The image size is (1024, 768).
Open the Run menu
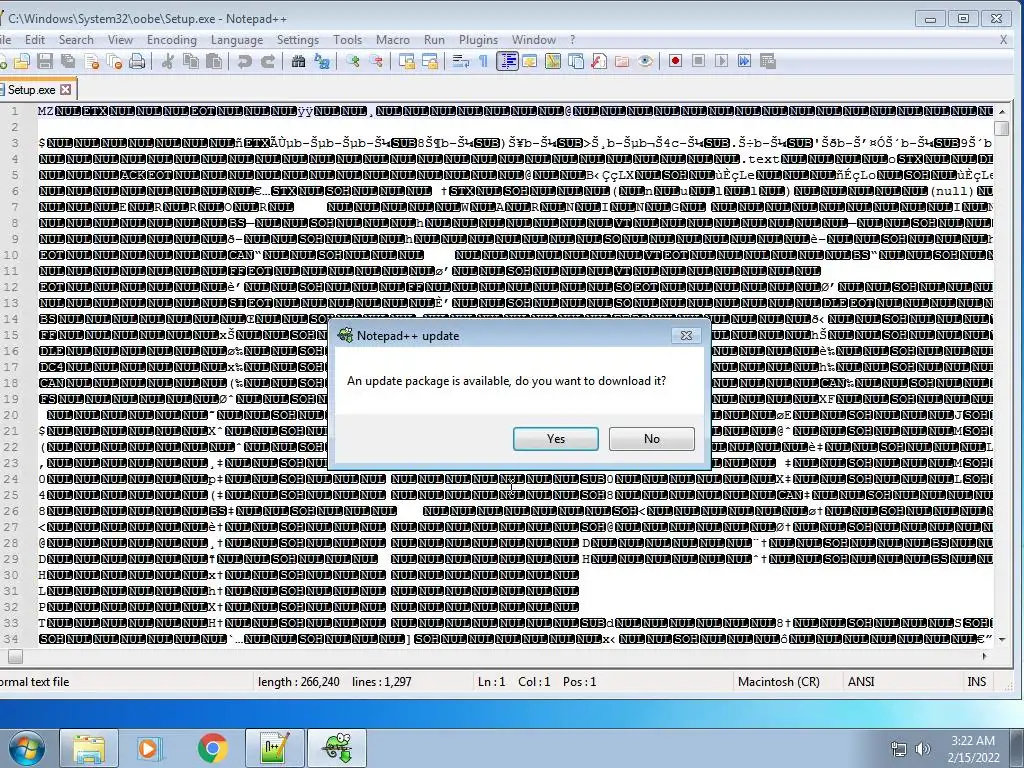coord(434,40)
